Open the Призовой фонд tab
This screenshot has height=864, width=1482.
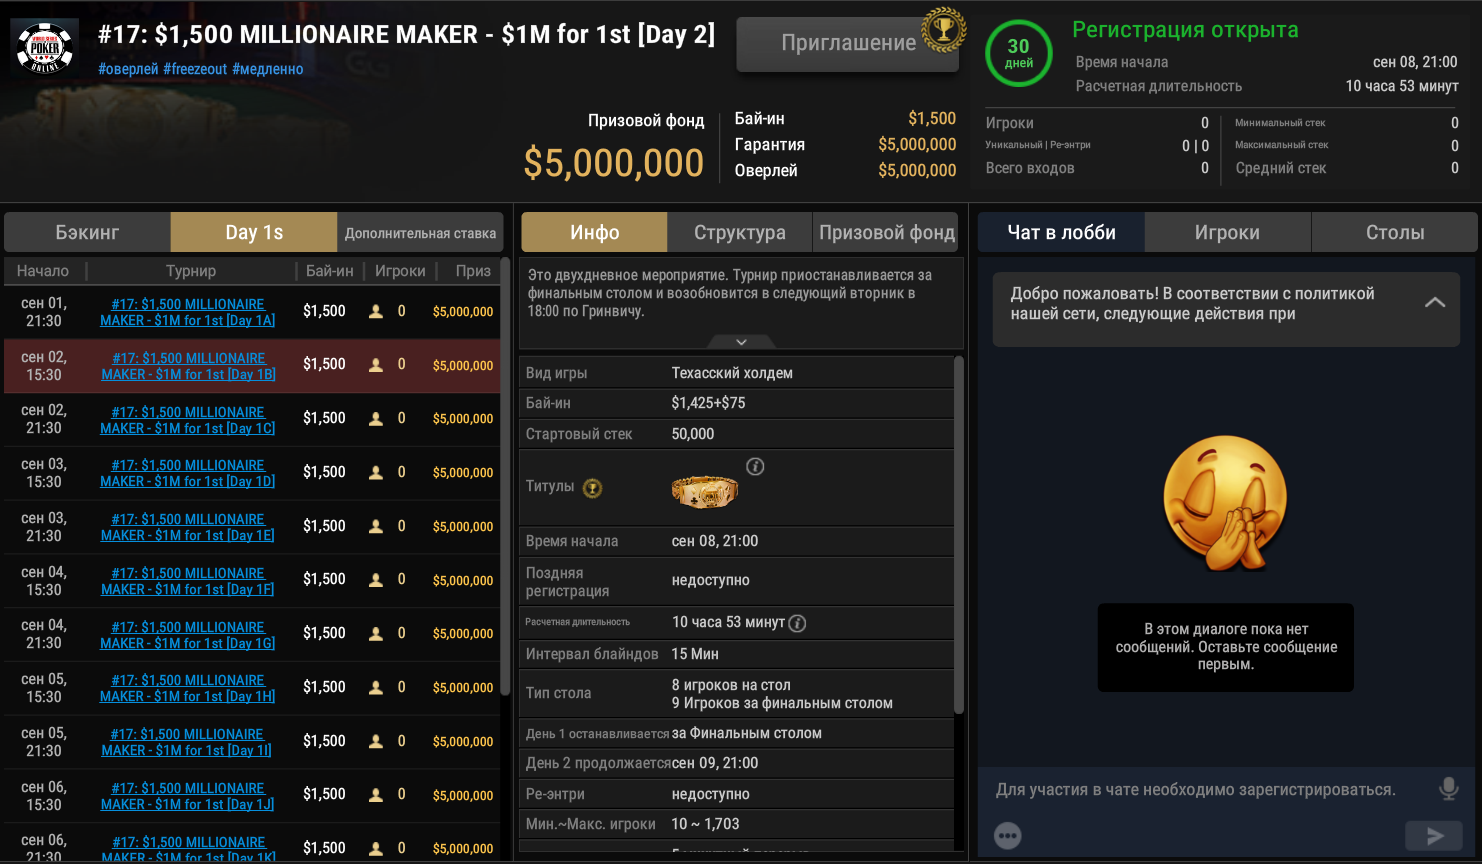(886, 233)
